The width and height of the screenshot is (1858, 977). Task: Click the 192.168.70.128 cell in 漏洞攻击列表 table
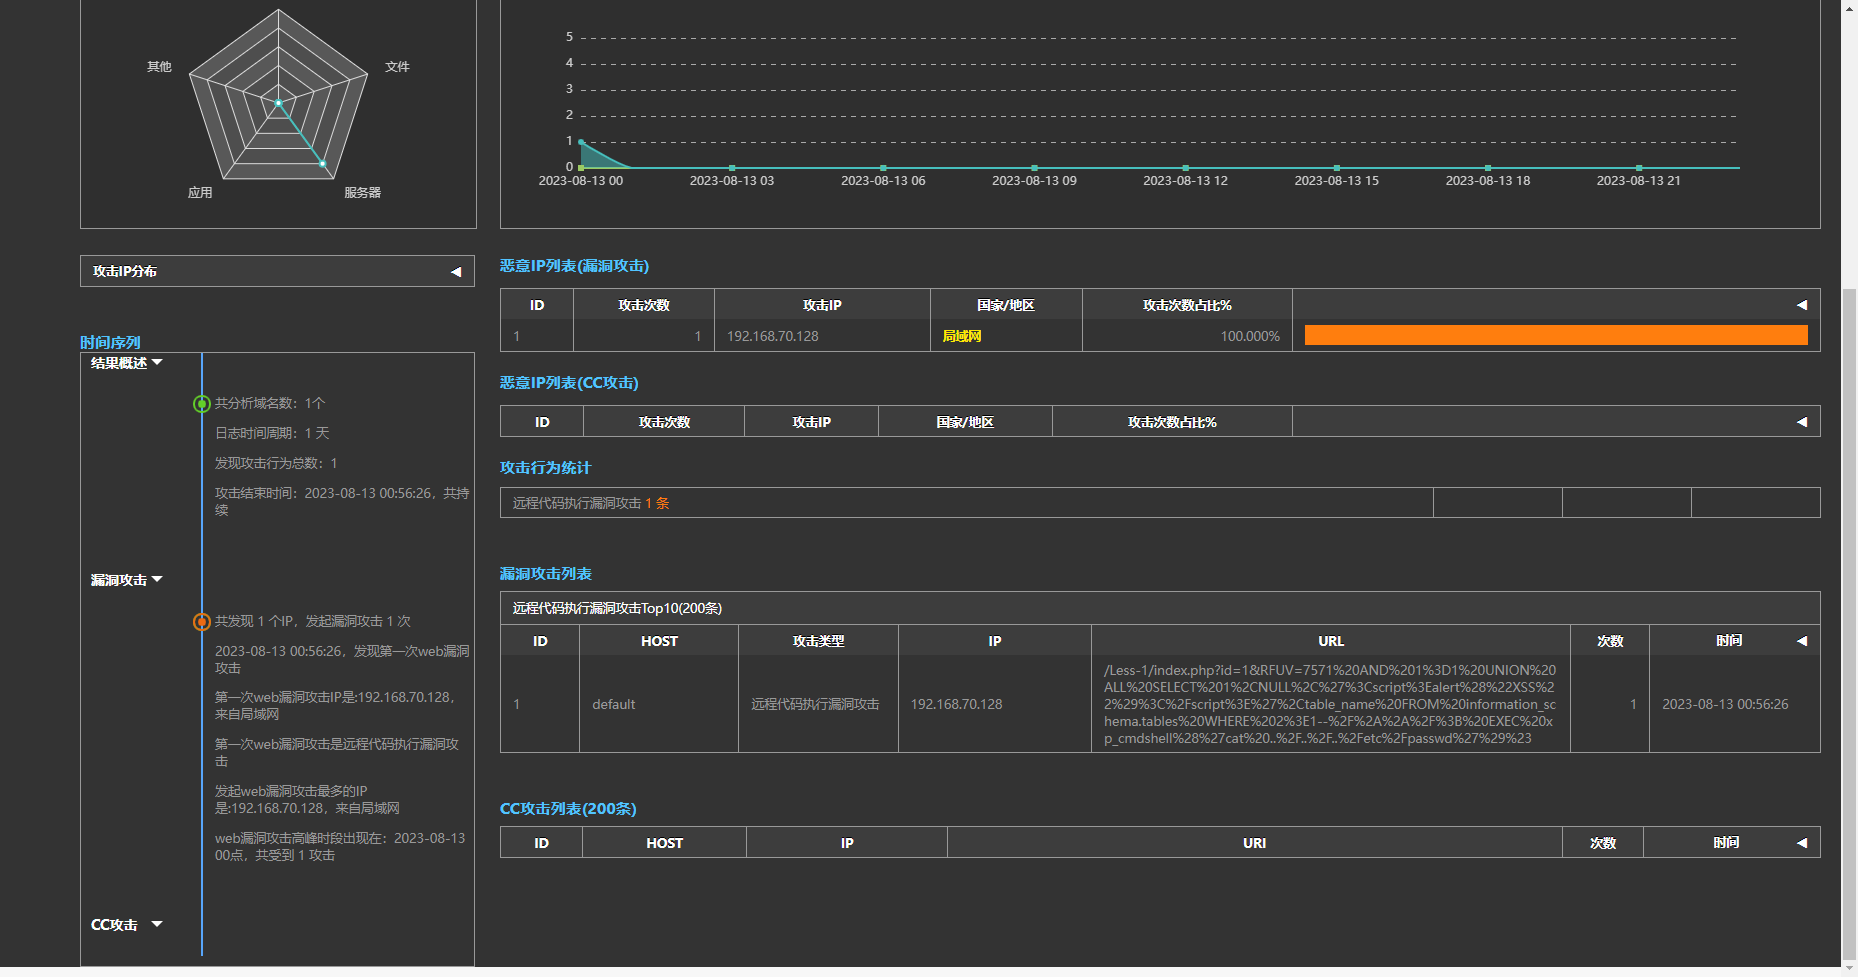(x=995, y=704)
